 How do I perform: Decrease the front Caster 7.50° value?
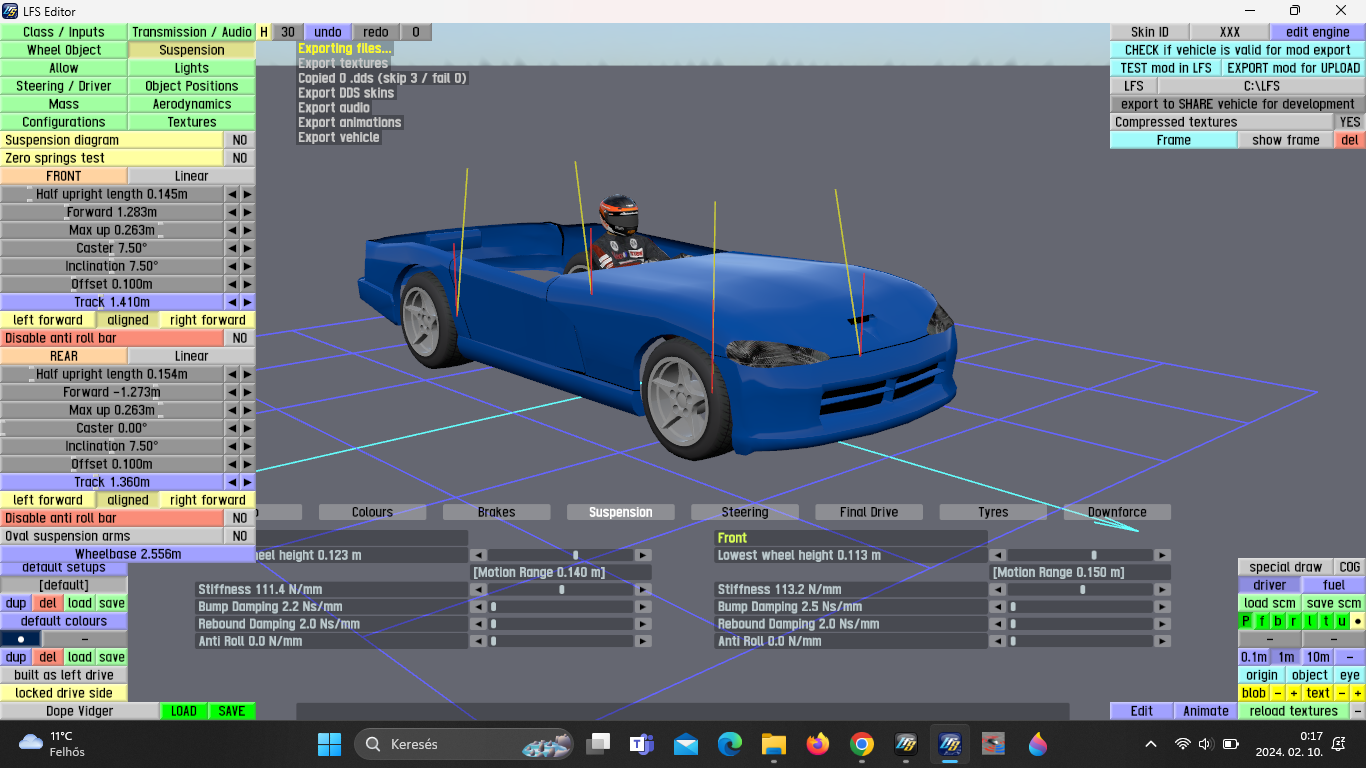click(232, 248)
